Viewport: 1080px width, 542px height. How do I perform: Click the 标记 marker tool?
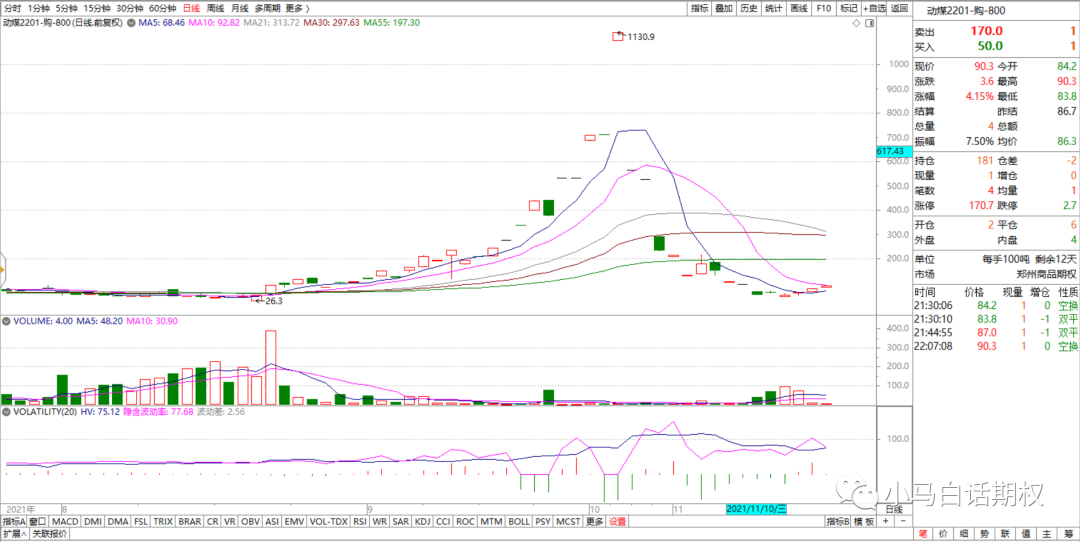coord(848,8)
